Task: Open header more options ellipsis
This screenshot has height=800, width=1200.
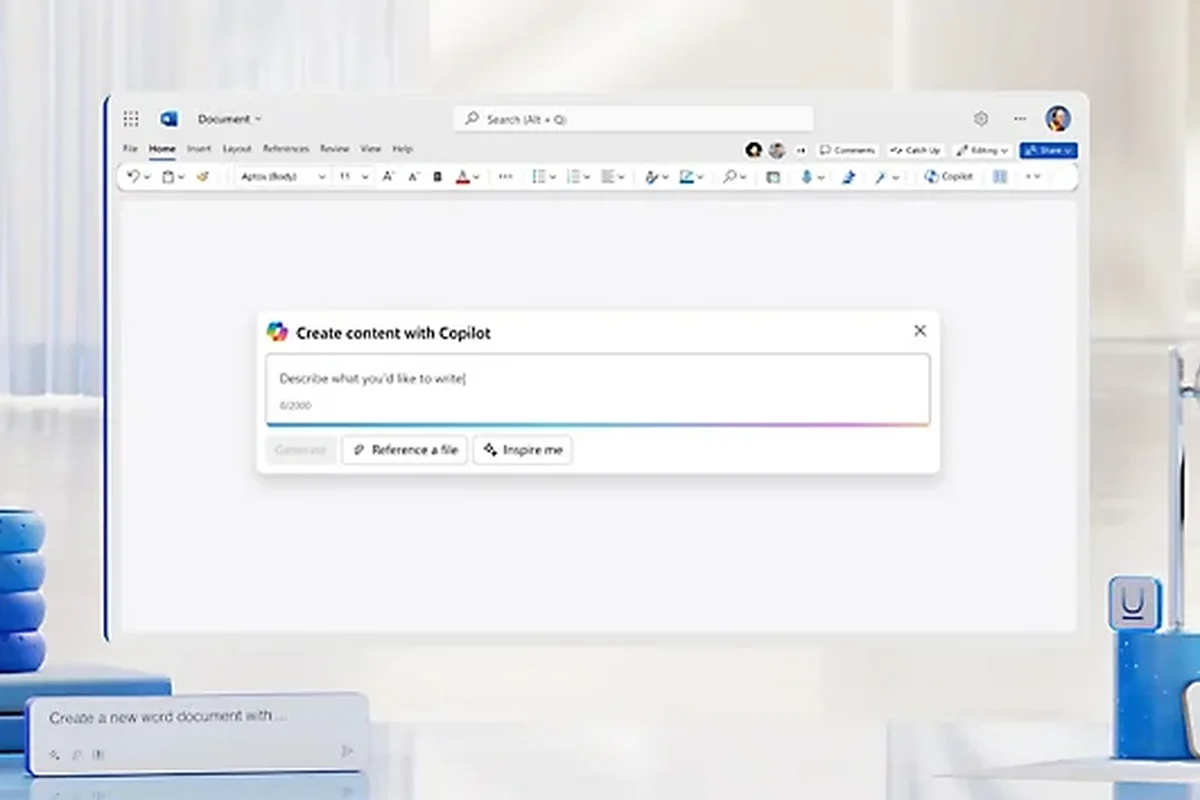Action: [x=1020, y=119]
